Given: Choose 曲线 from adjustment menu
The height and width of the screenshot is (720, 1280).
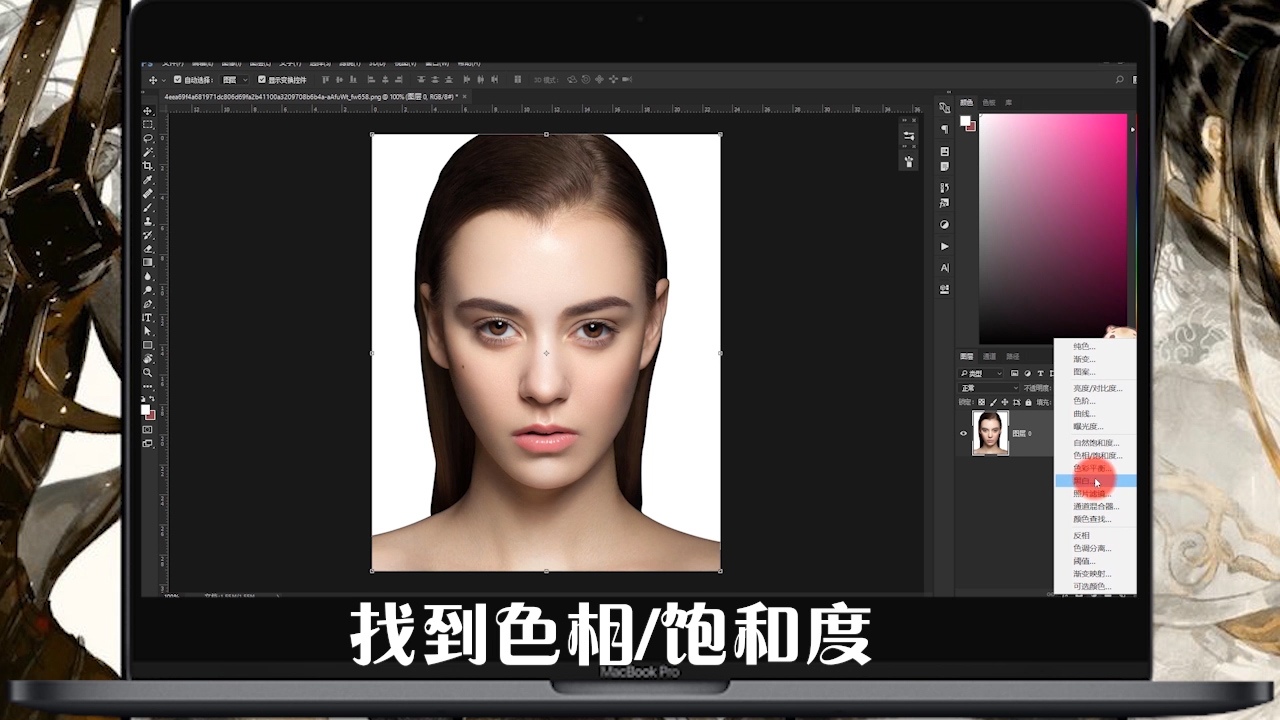Looking at the screenshot, I should pos(1096,413).
